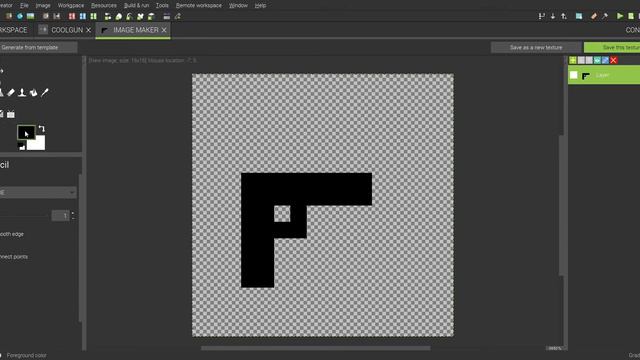The image size is (640, 360).
Task: Click the green Run client play icon
Action: [620, 16]
